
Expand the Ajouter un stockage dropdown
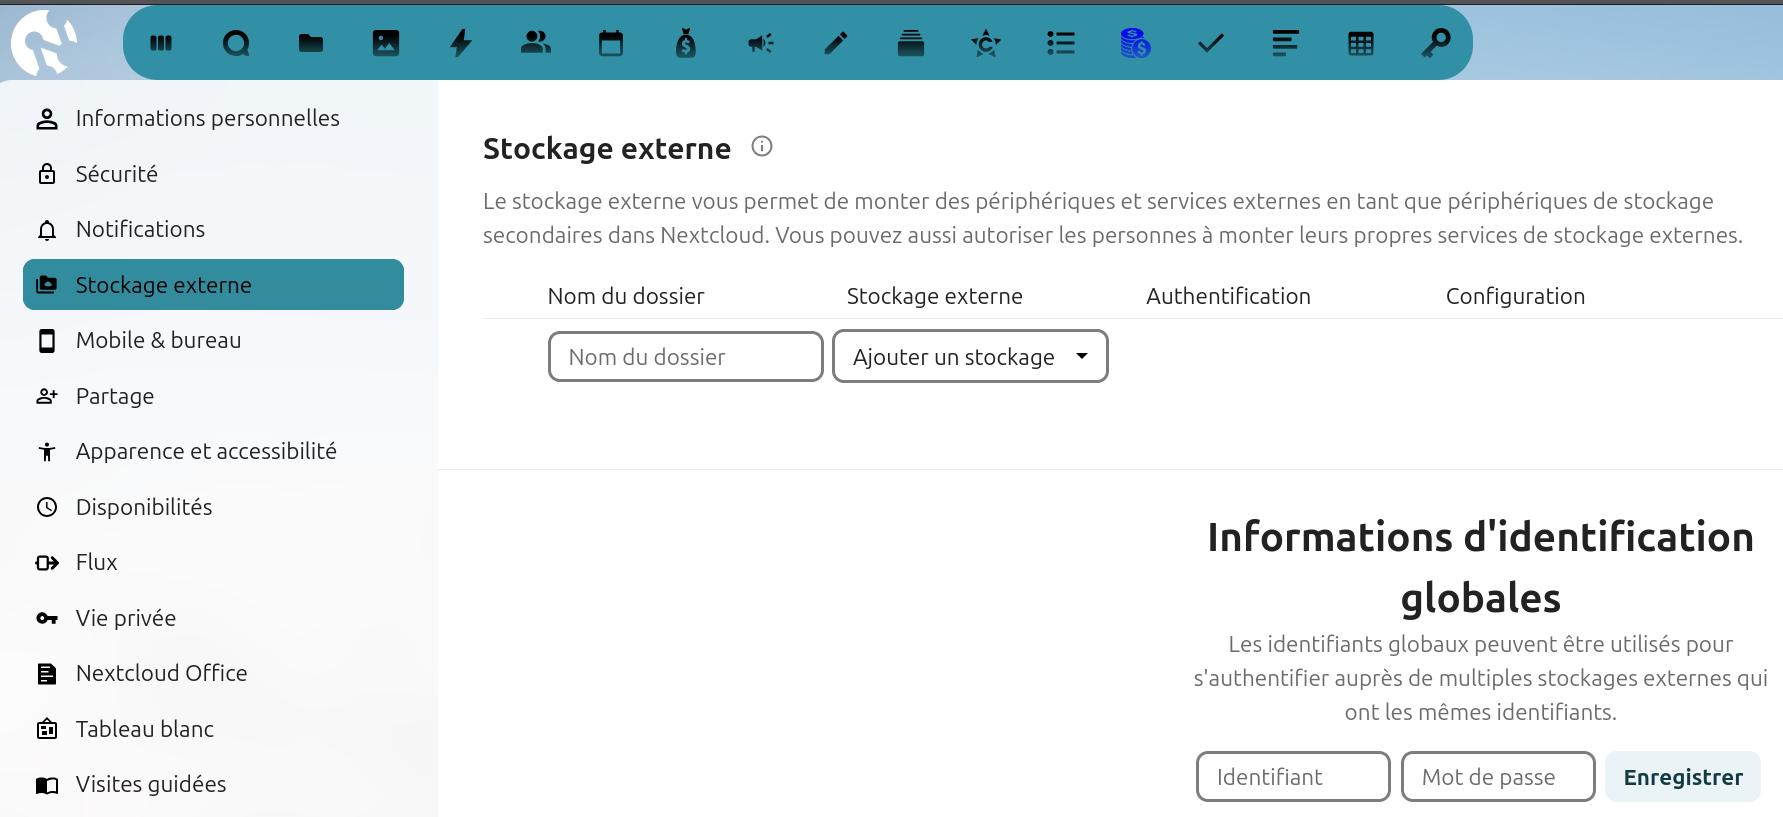(x=970, y=357)
